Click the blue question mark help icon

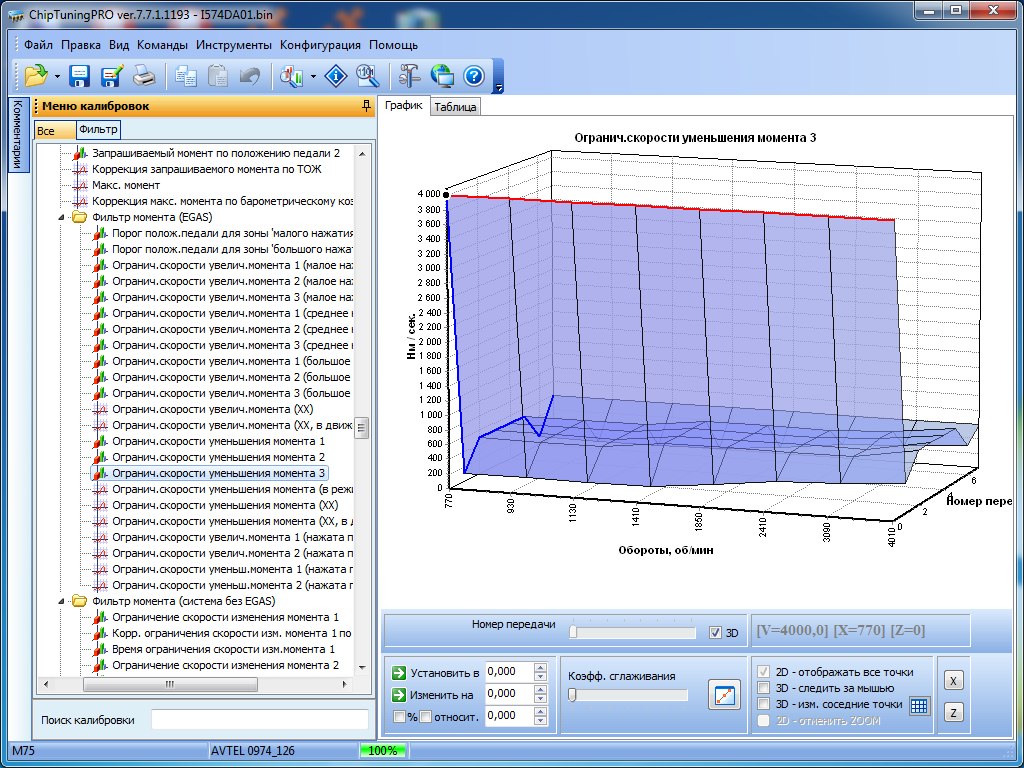[474, 76]
